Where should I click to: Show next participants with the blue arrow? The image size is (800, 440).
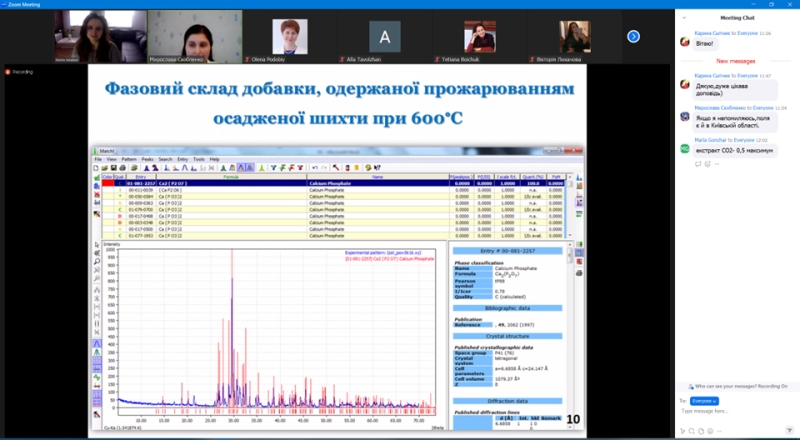(633, 36)
